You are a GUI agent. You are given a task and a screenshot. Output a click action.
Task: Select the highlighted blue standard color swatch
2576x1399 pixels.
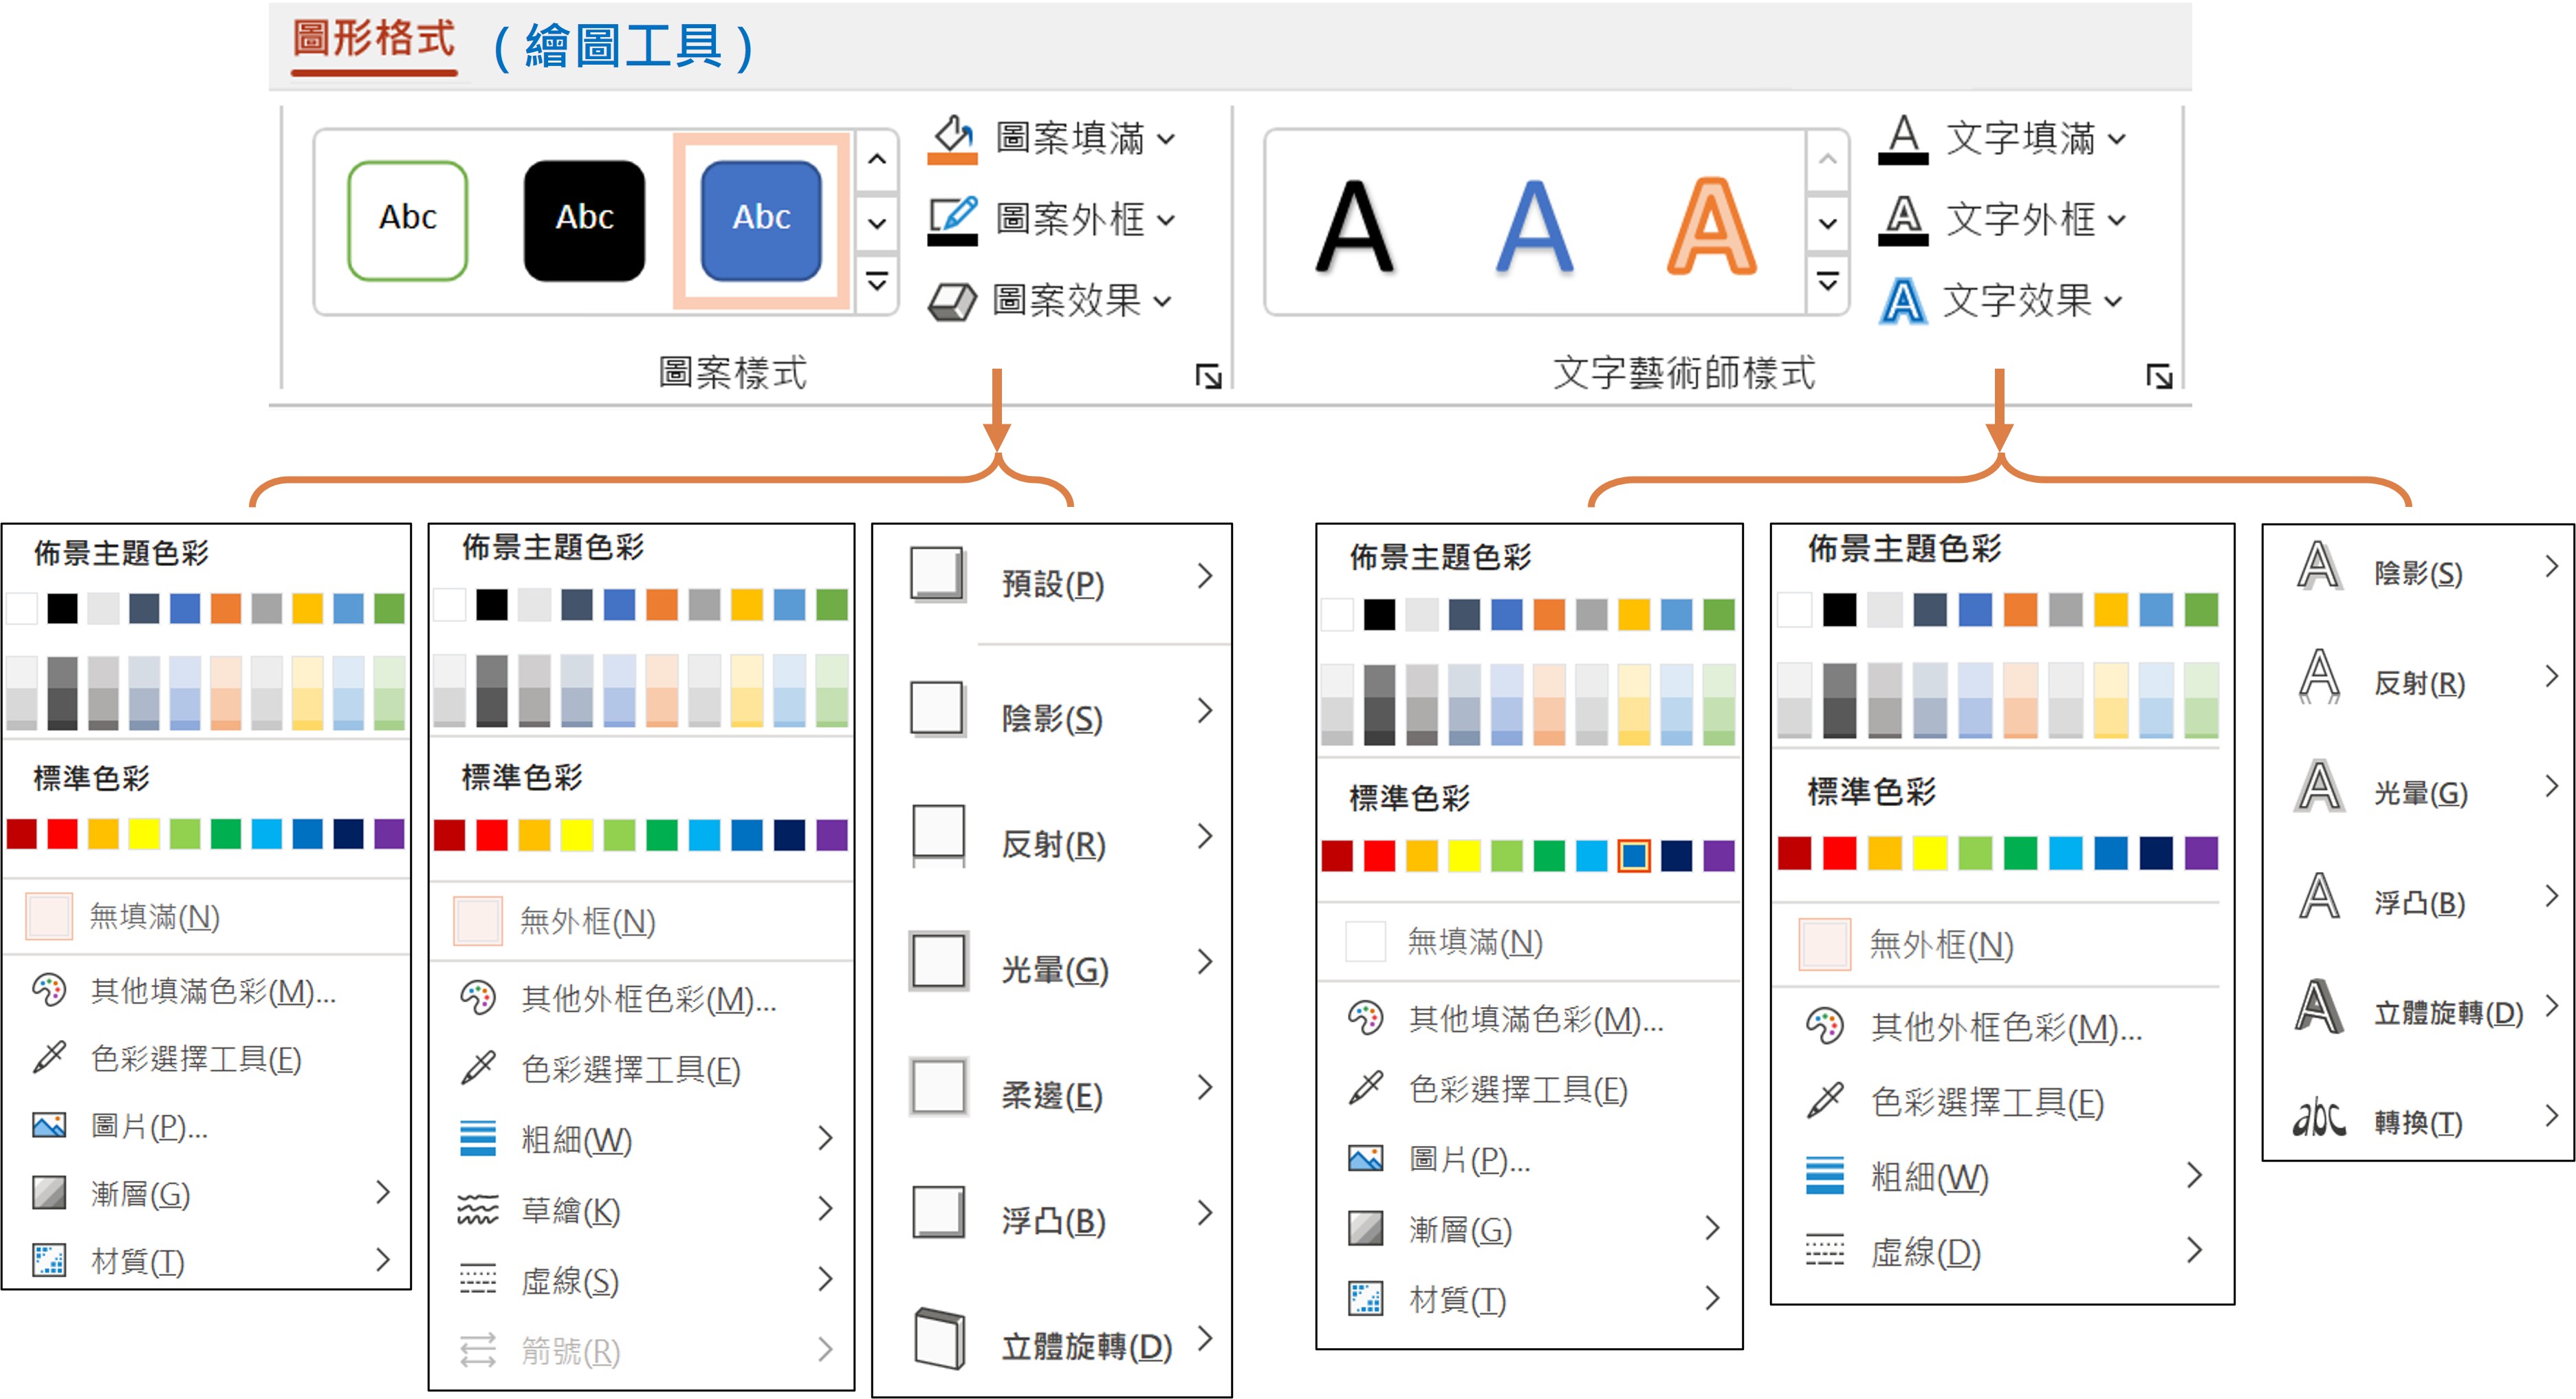tap(1633, 856)
